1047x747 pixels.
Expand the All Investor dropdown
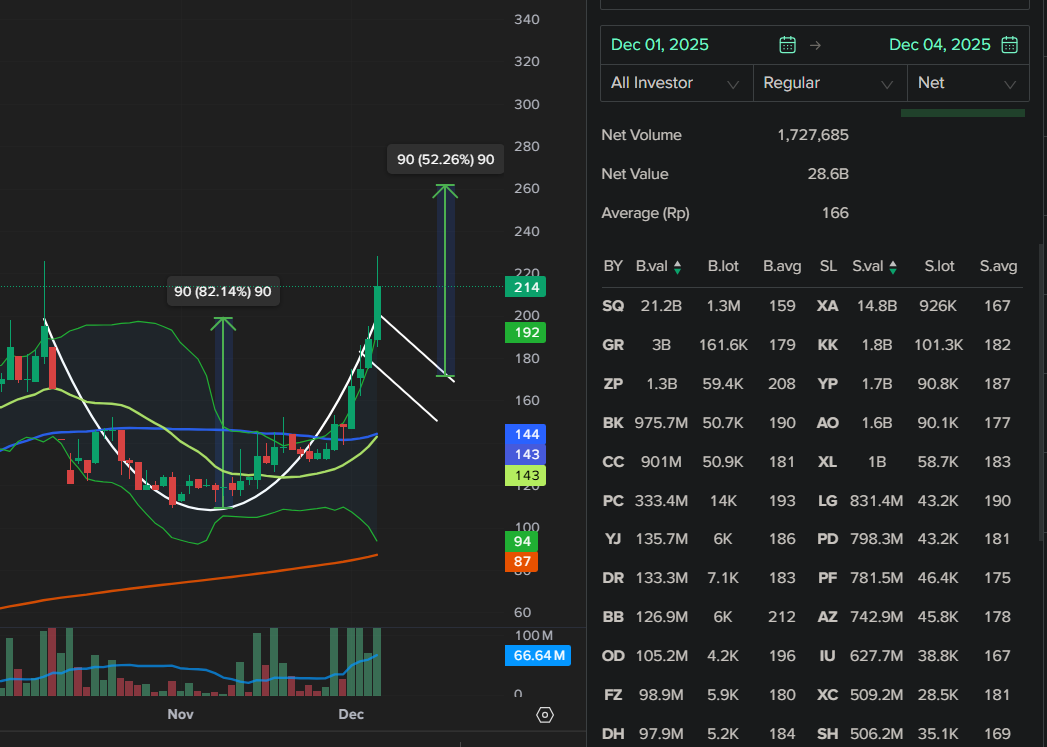pos(676,83)
